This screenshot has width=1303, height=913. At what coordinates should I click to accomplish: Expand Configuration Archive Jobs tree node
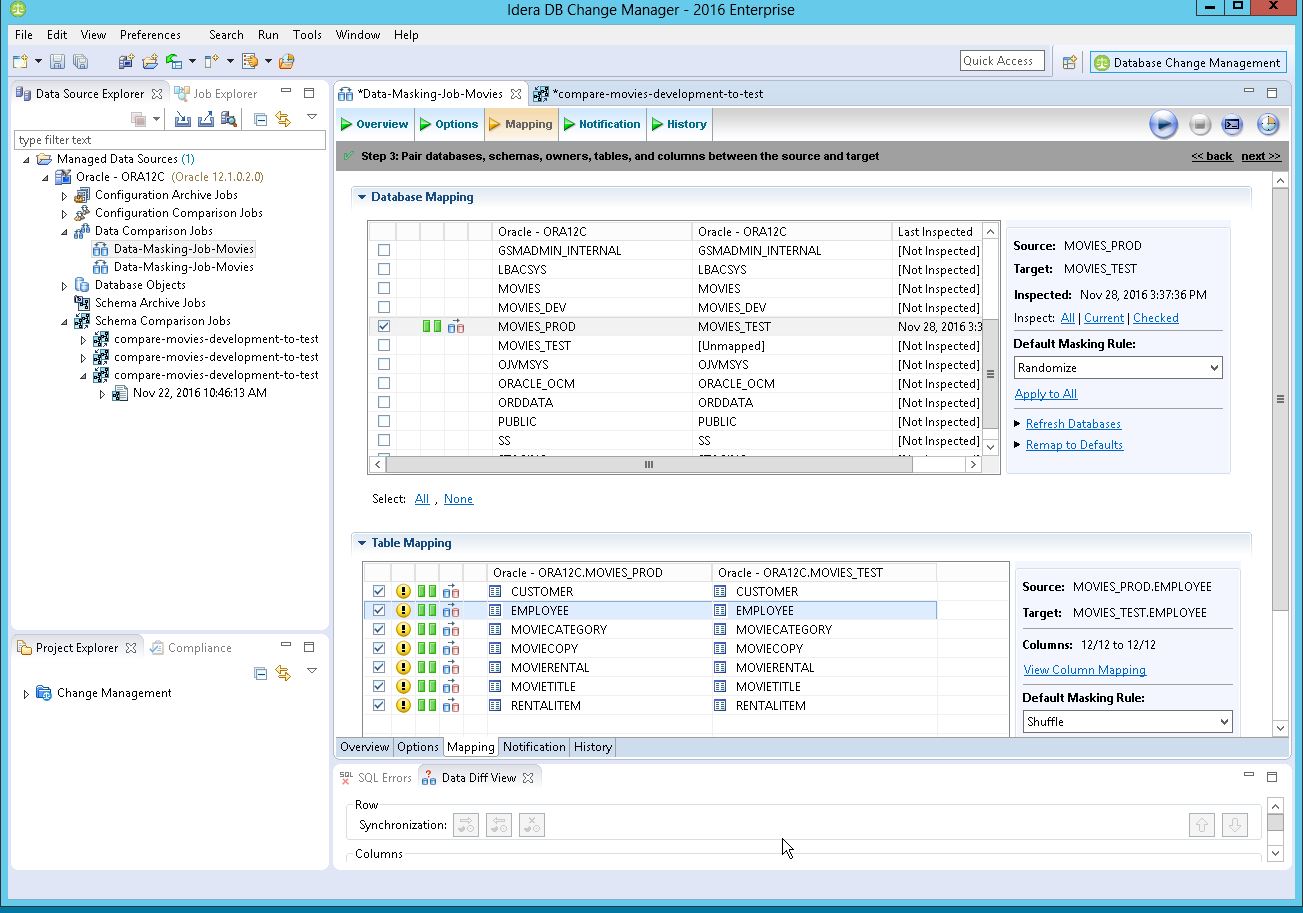tap(65, 195)
